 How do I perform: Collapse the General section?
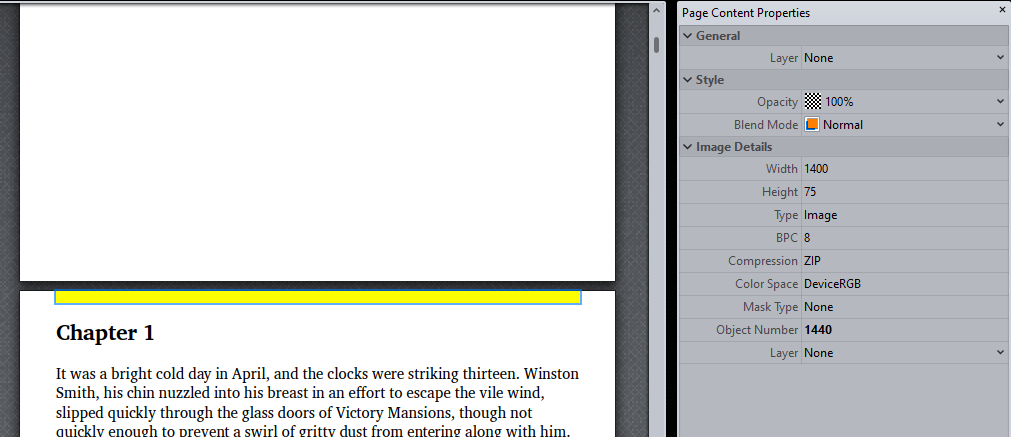pos(688,36)
